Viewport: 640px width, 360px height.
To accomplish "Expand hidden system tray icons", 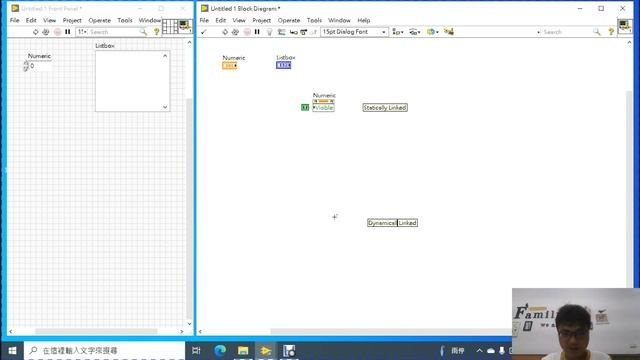I will (x=479, y=351).
